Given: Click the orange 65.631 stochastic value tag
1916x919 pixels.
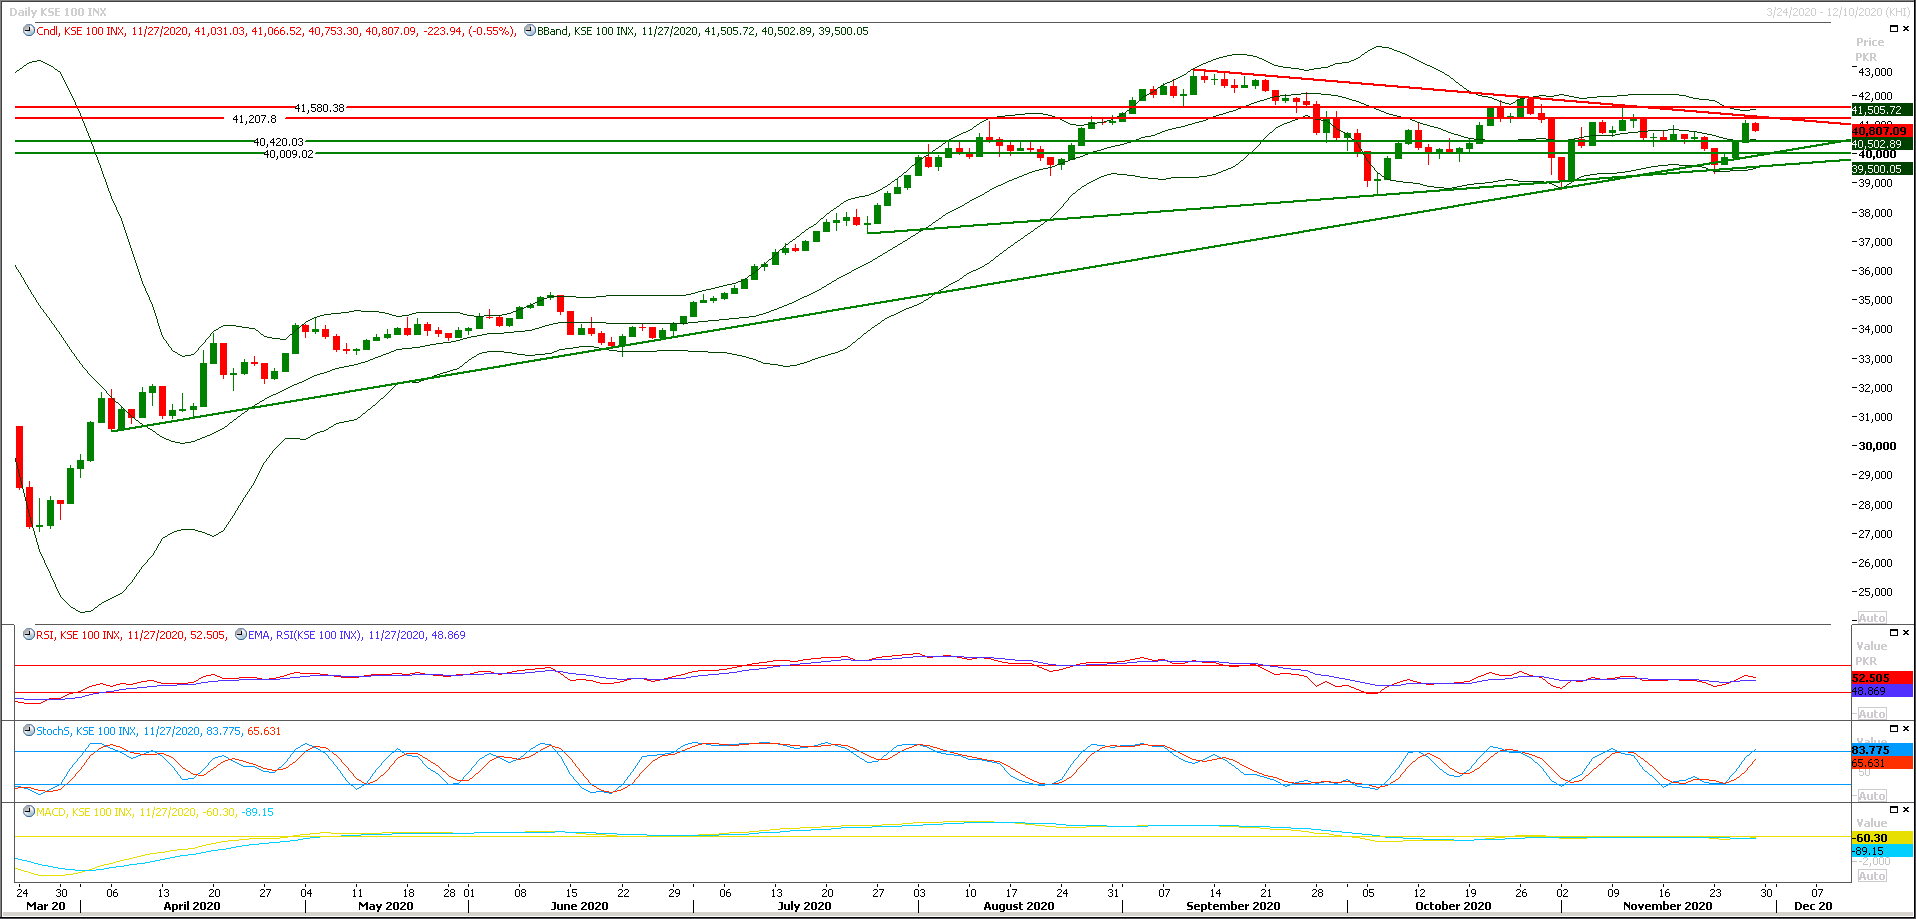Looking at the screenshot, I should tap(1882, 763).
